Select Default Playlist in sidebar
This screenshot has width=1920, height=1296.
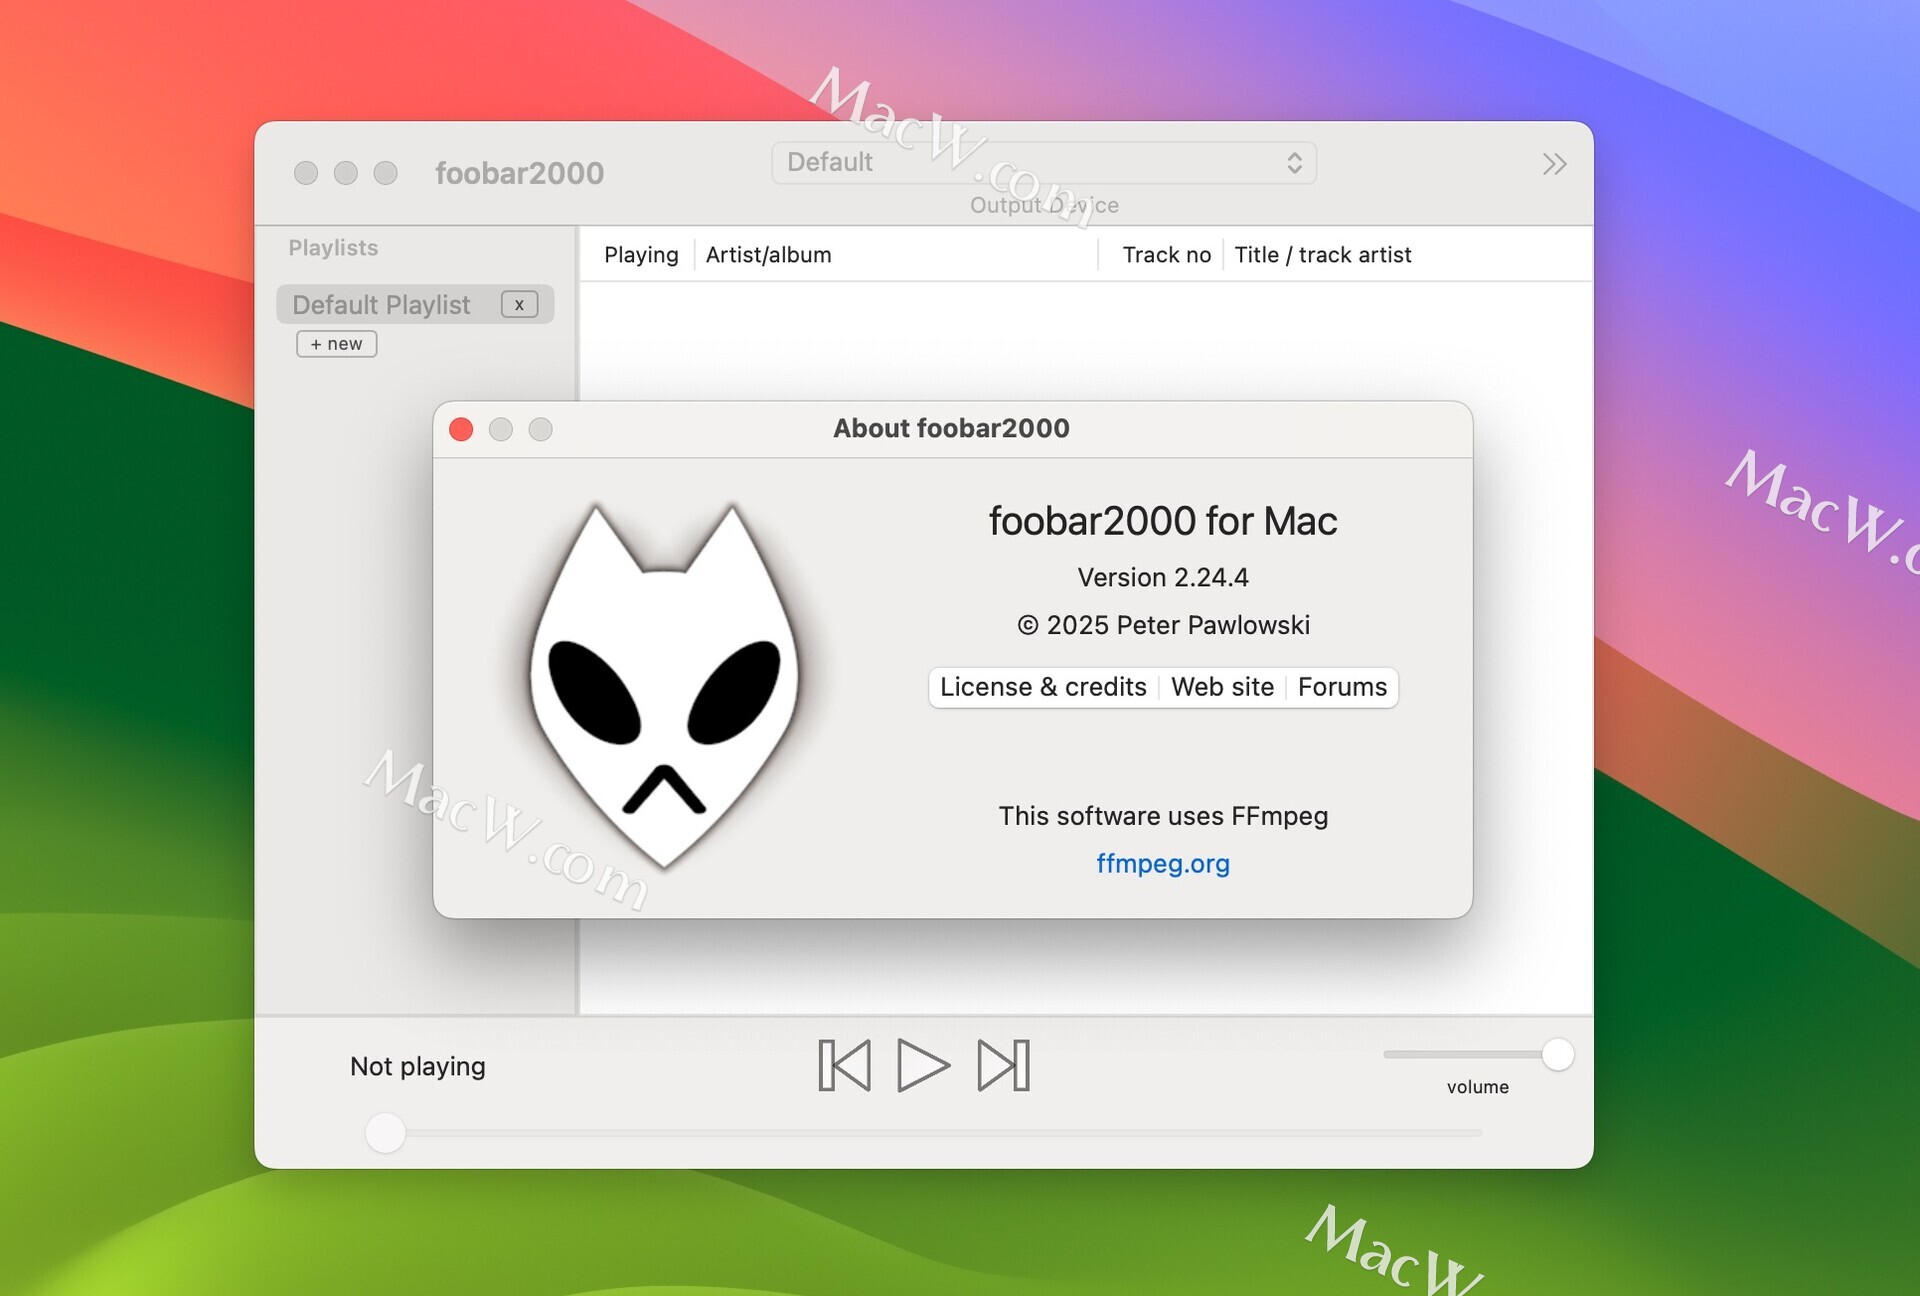click(415, 304)
